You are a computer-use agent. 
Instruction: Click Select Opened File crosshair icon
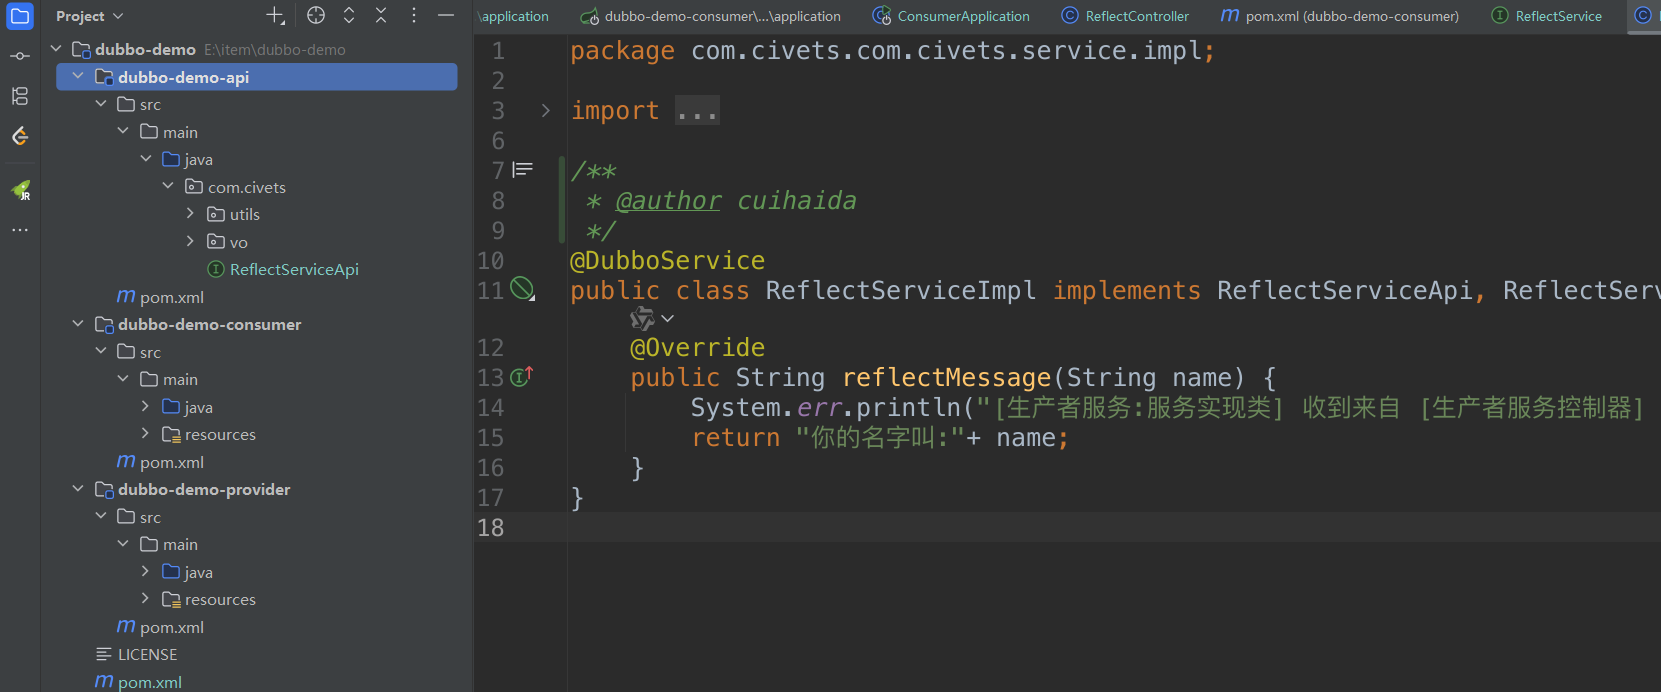click(316, 15)
